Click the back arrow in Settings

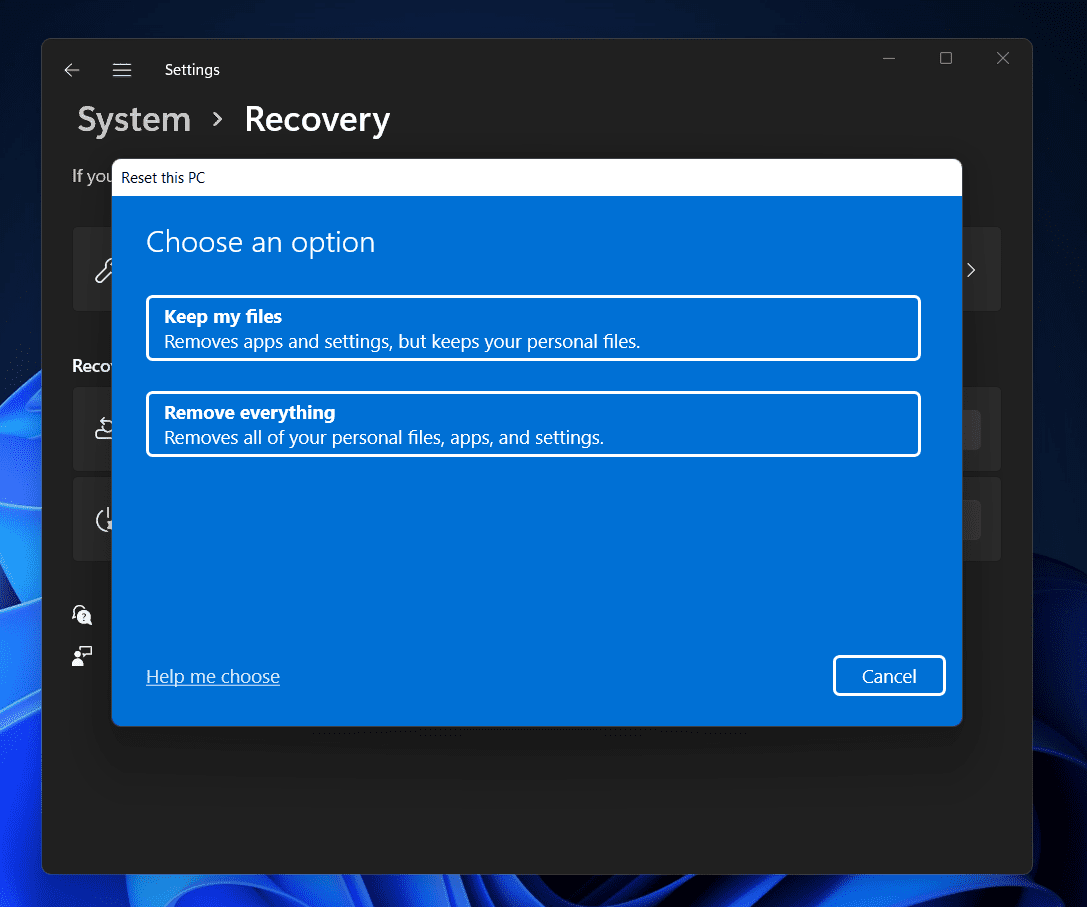[71, 70]
